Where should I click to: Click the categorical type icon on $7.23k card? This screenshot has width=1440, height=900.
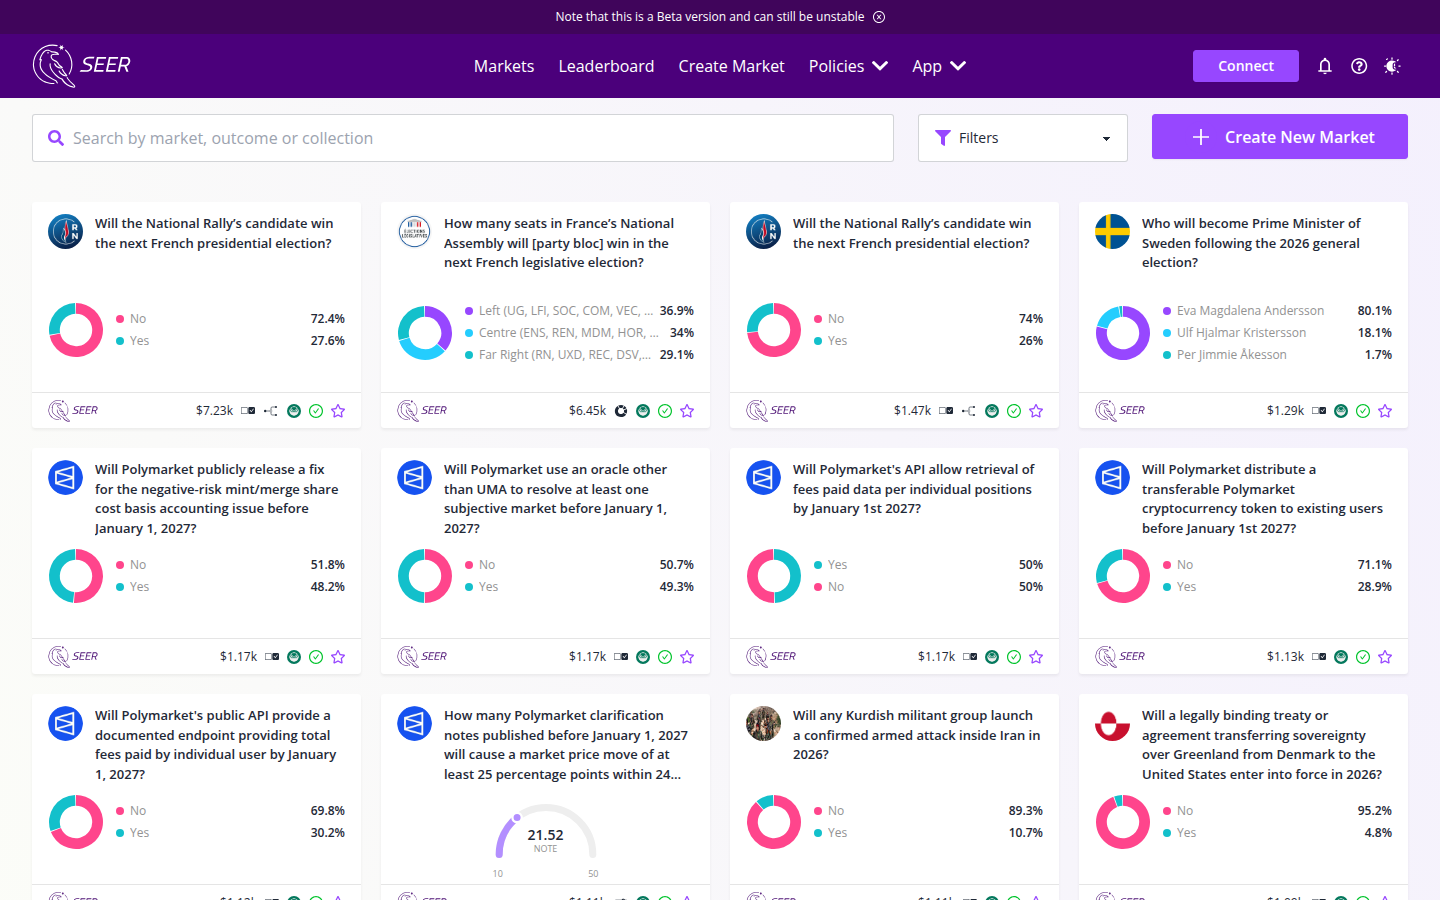point(248,411)
